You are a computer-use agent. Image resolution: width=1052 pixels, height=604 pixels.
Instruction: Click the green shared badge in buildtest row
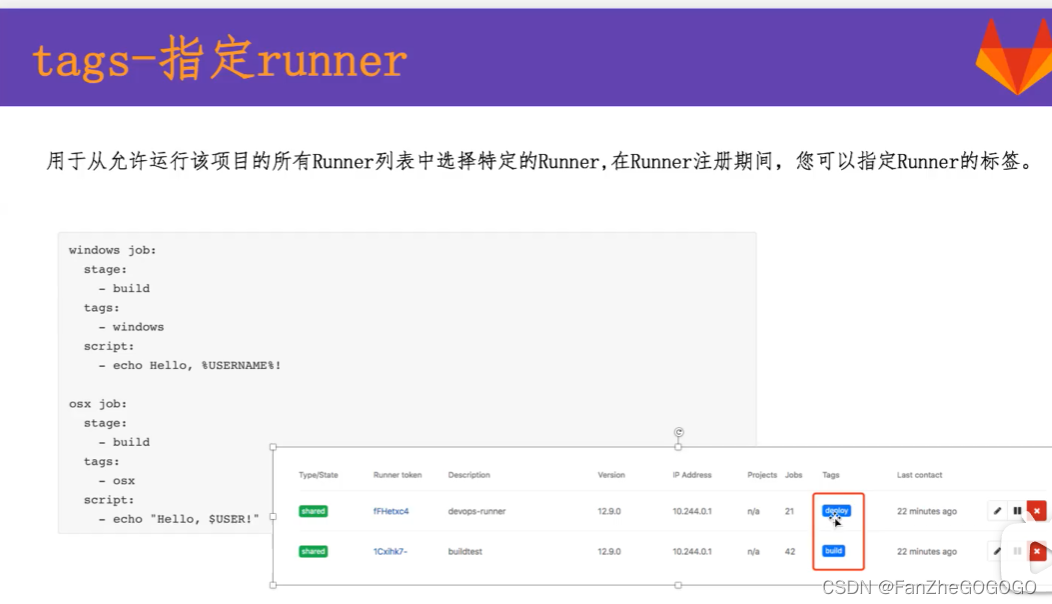(313, 552)
